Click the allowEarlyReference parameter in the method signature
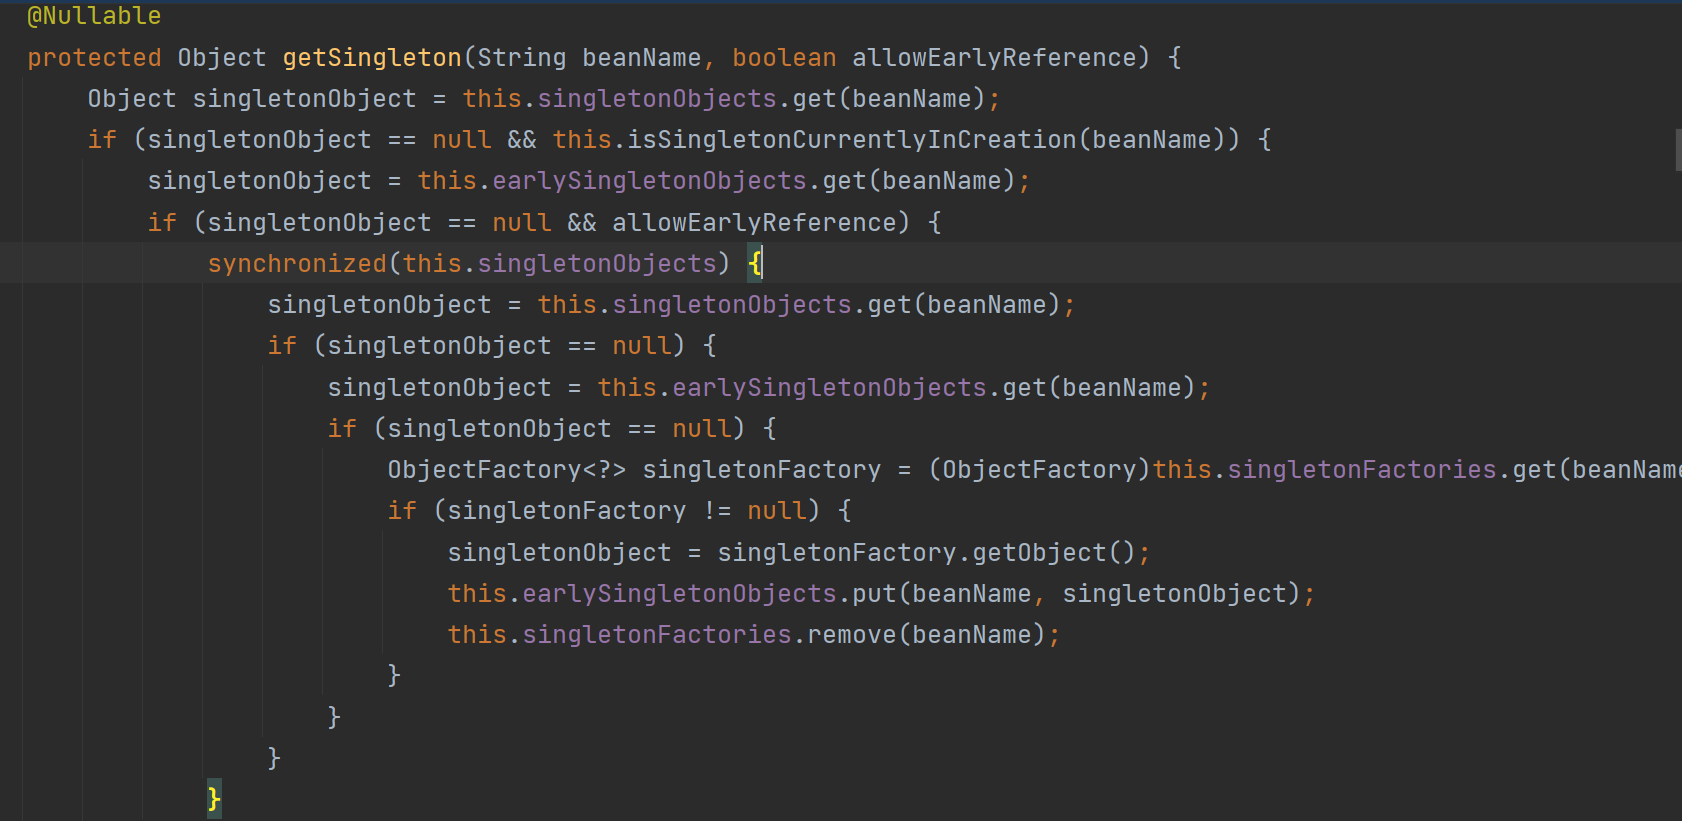 click(994, 58)
